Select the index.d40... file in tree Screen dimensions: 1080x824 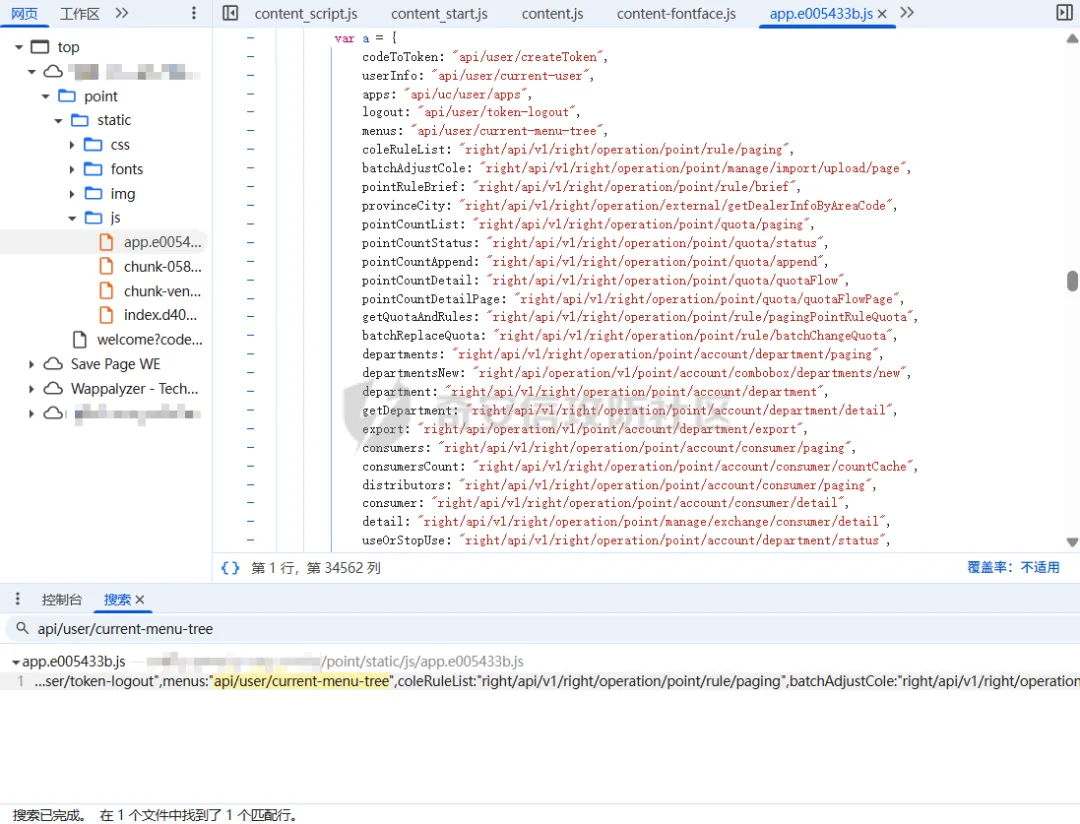[160, 315]
